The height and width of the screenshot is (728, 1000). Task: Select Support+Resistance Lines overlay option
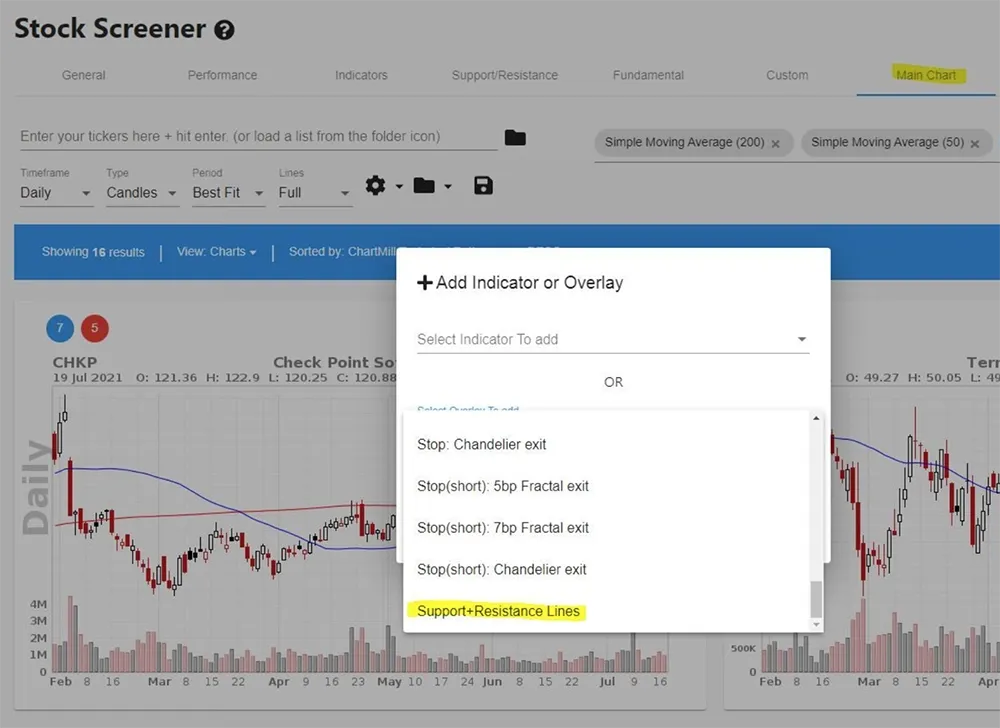[498, 611]
